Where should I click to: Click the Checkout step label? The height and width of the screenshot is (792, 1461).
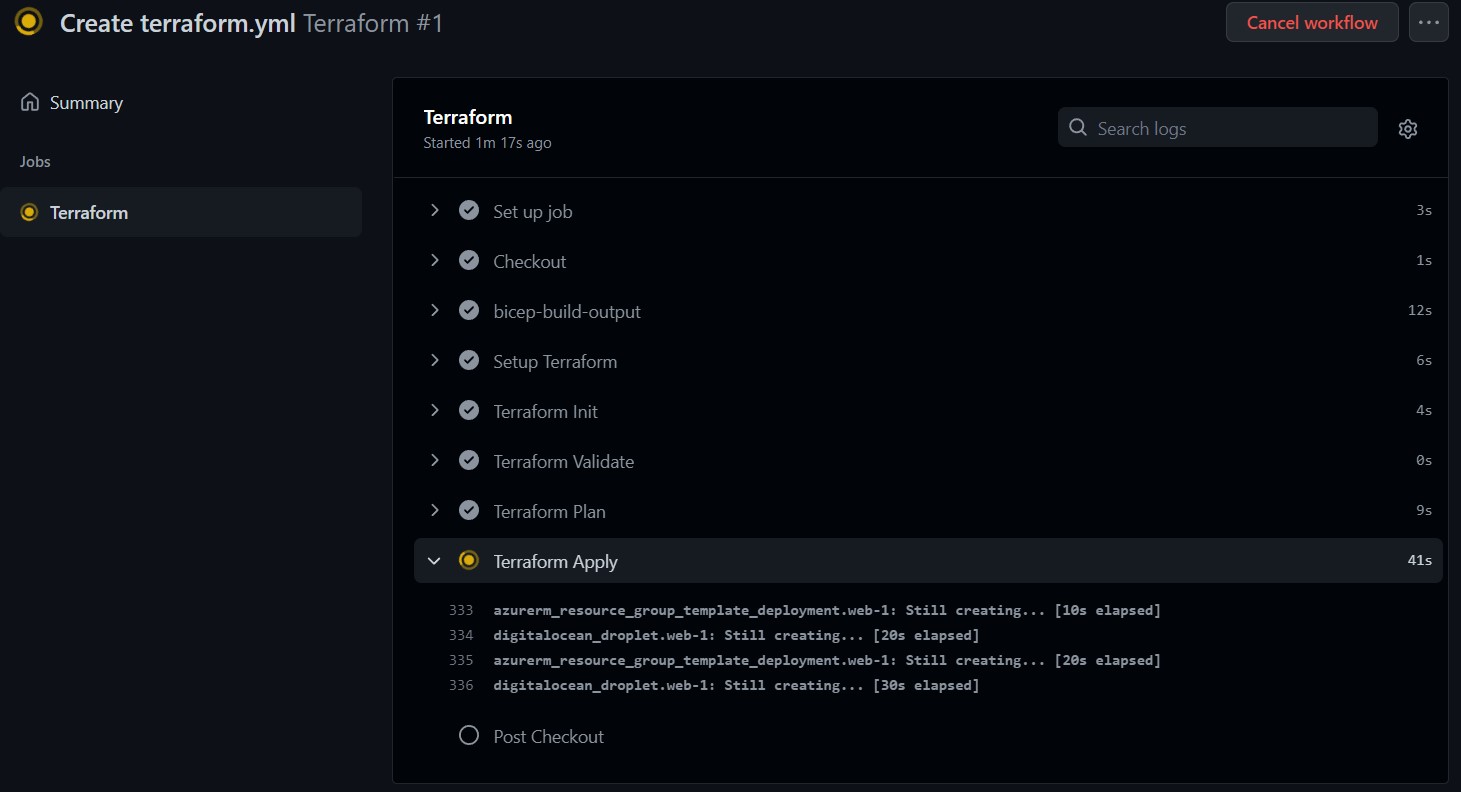click(530, 262)
